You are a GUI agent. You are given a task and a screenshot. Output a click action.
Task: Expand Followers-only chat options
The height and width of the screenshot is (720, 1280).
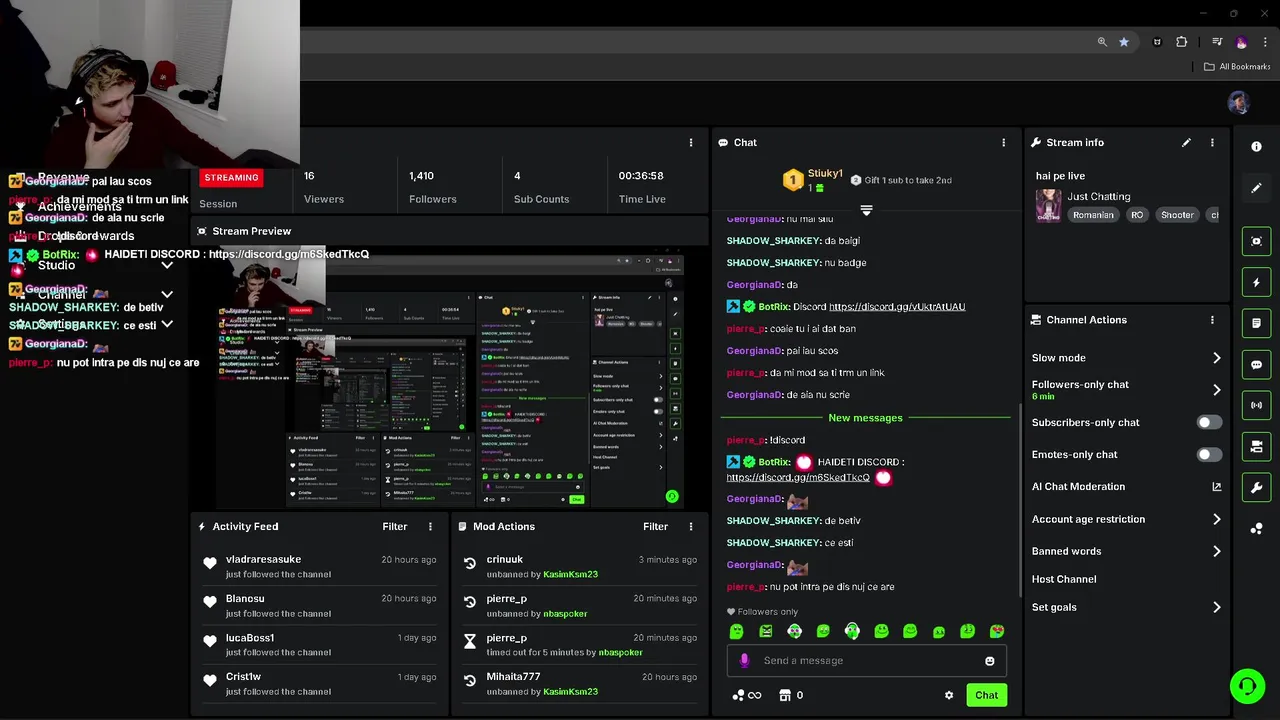coord(1216,390)
